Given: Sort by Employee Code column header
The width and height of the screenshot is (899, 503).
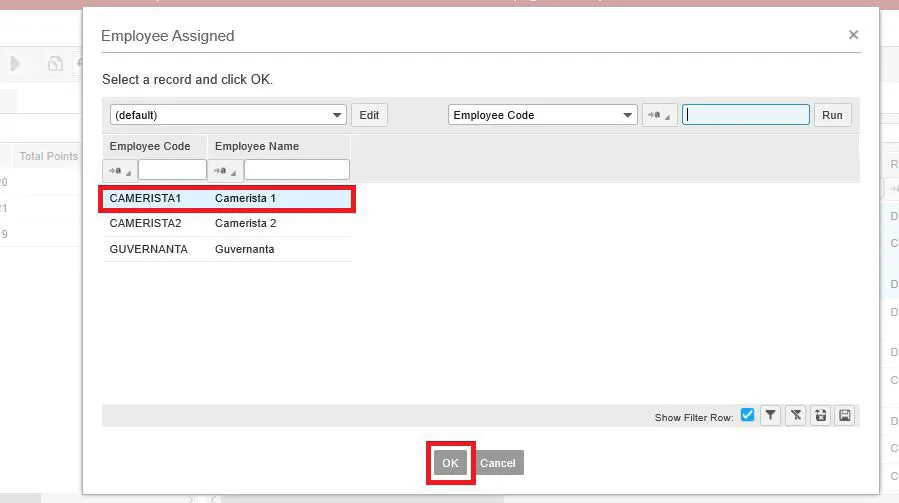Looking at the screenshot, I should pyautogui.click(x=150, y=146).
